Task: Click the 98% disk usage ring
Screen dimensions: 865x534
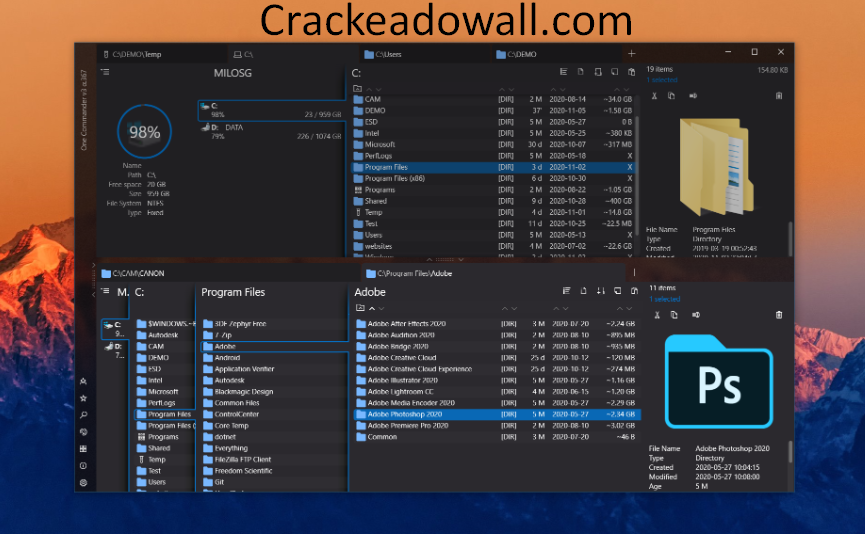Action: pyautogui.click(x=144, y=131)
